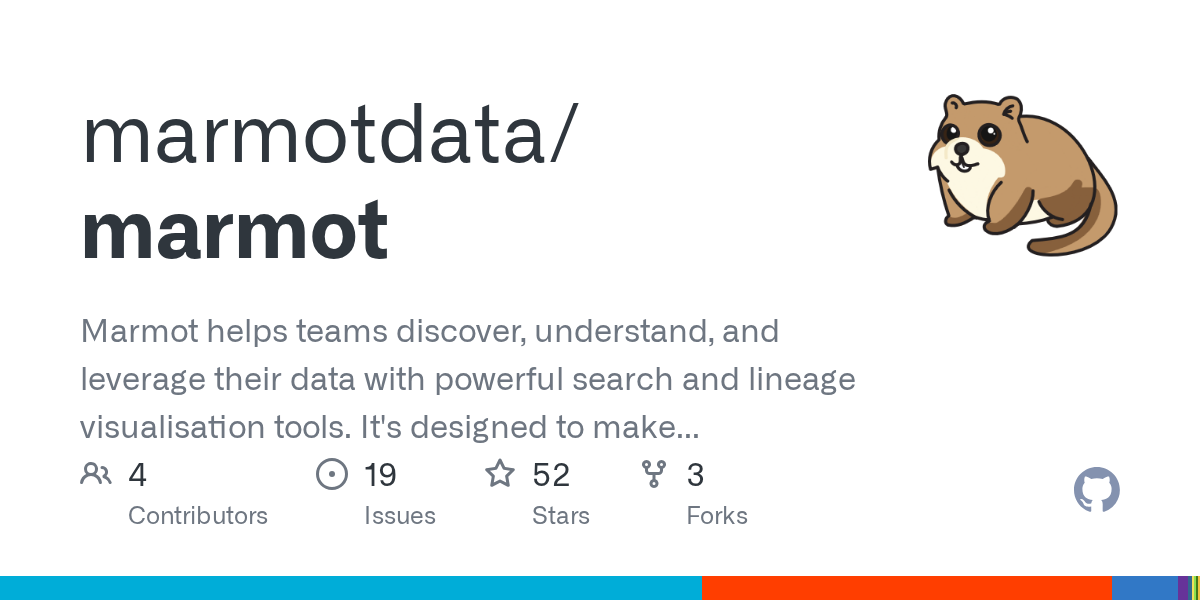
Task: Click the Stars star icon
Action: click(x=500, y=474)
